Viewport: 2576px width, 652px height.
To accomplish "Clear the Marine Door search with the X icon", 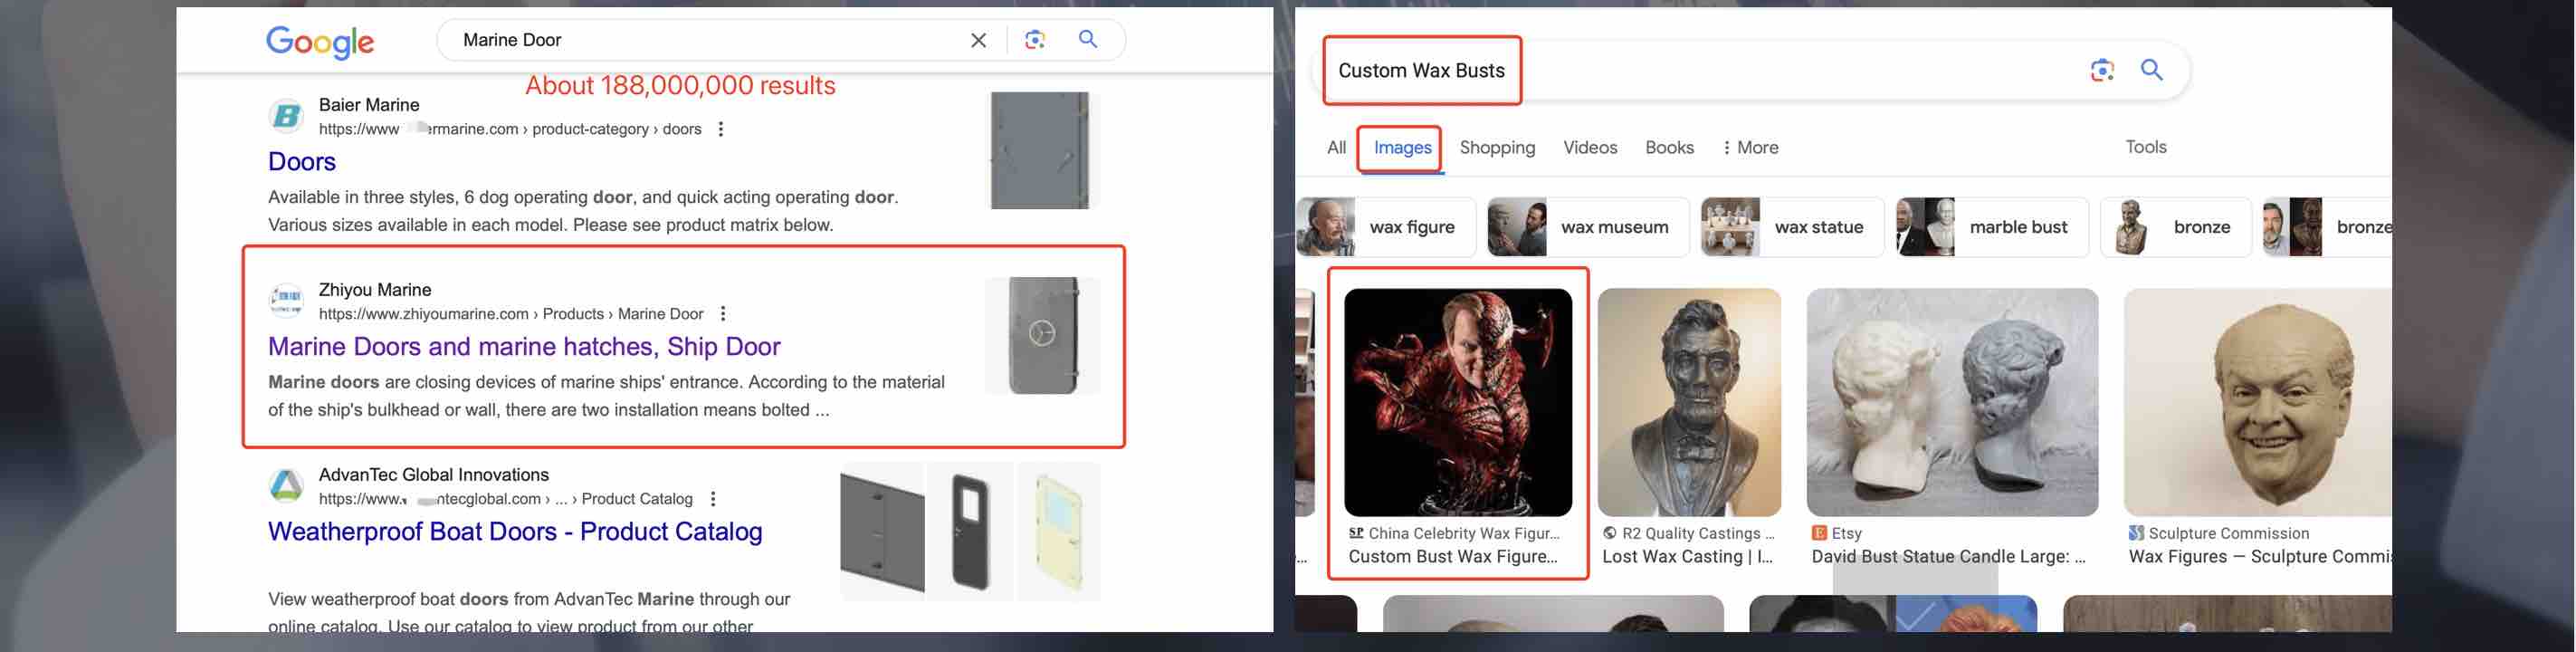I will (x=978, y=40).
